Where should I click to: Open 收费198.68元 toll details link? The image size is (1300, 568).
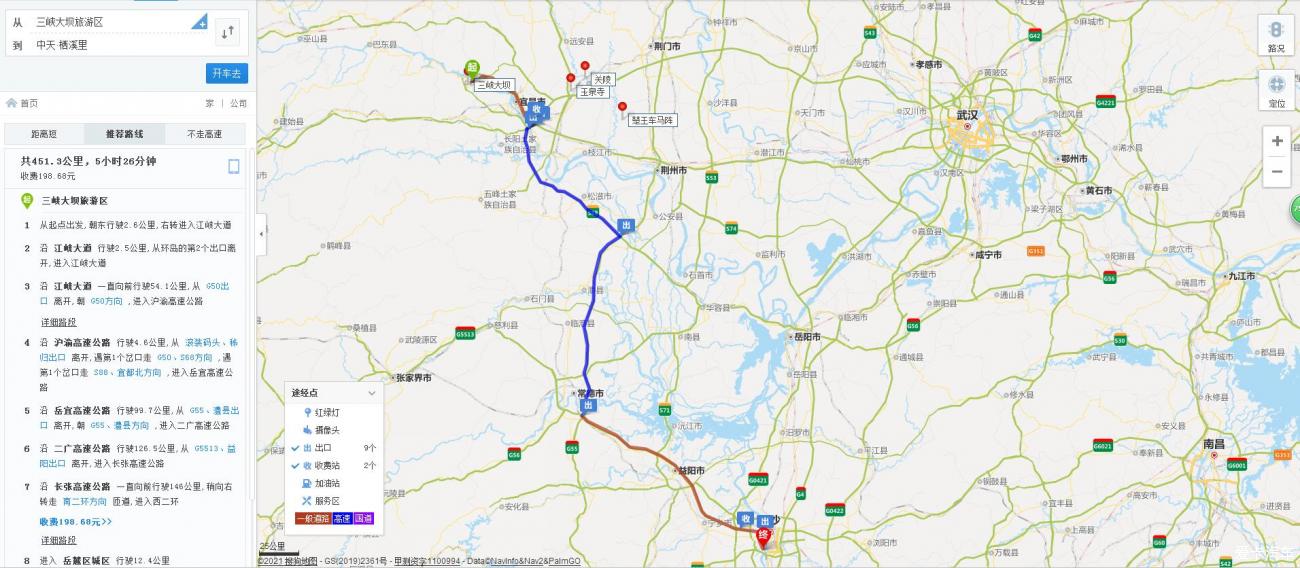[76, 522]
